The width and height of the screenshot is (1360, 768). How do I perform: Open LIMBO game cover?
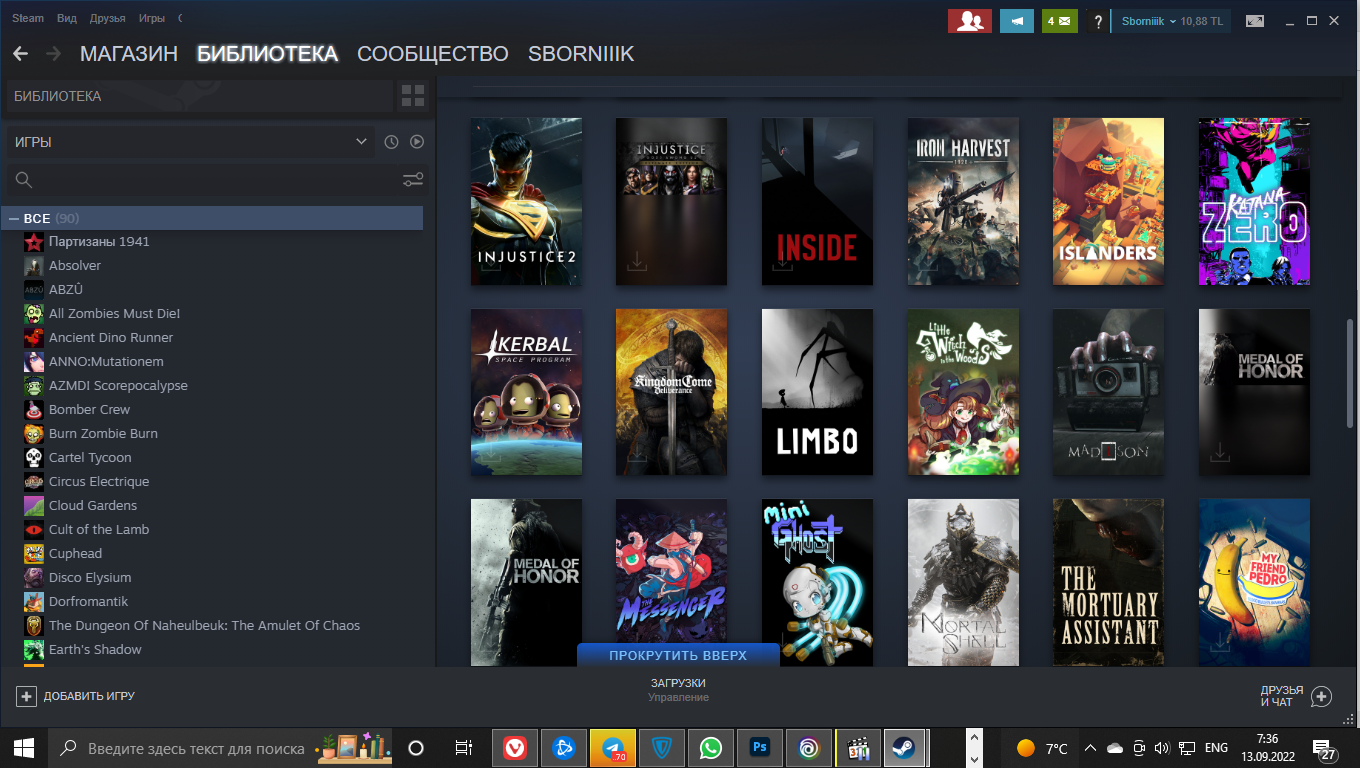[817, 392]
